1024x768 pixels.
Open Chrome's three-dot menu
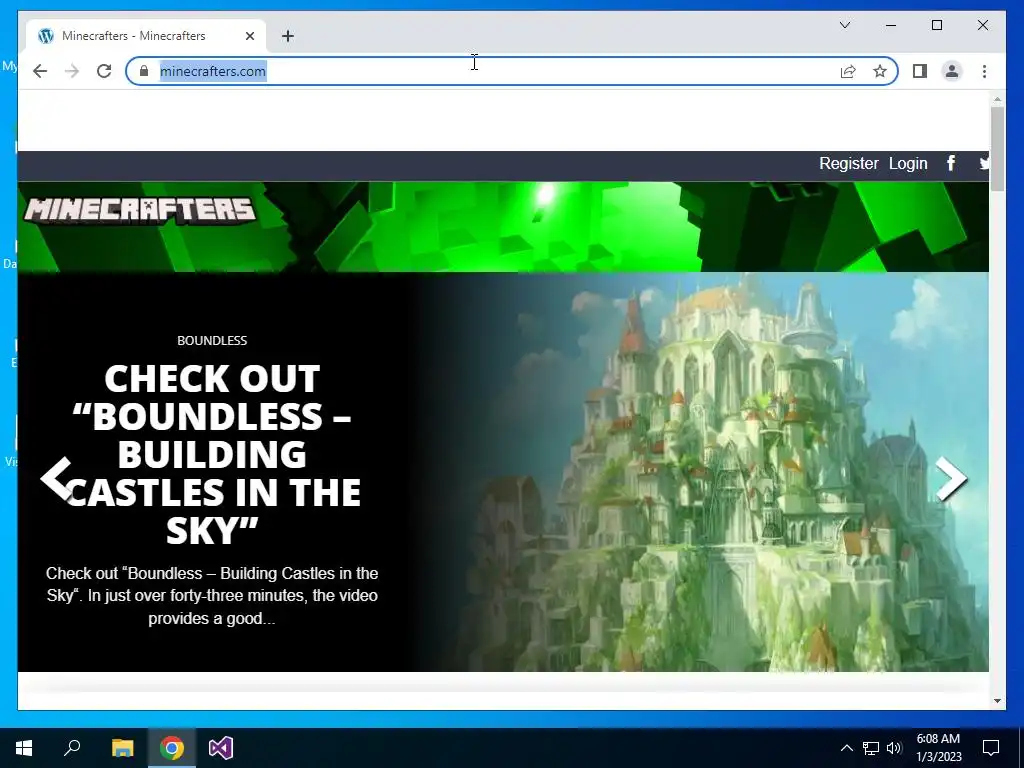click(984, 71)
